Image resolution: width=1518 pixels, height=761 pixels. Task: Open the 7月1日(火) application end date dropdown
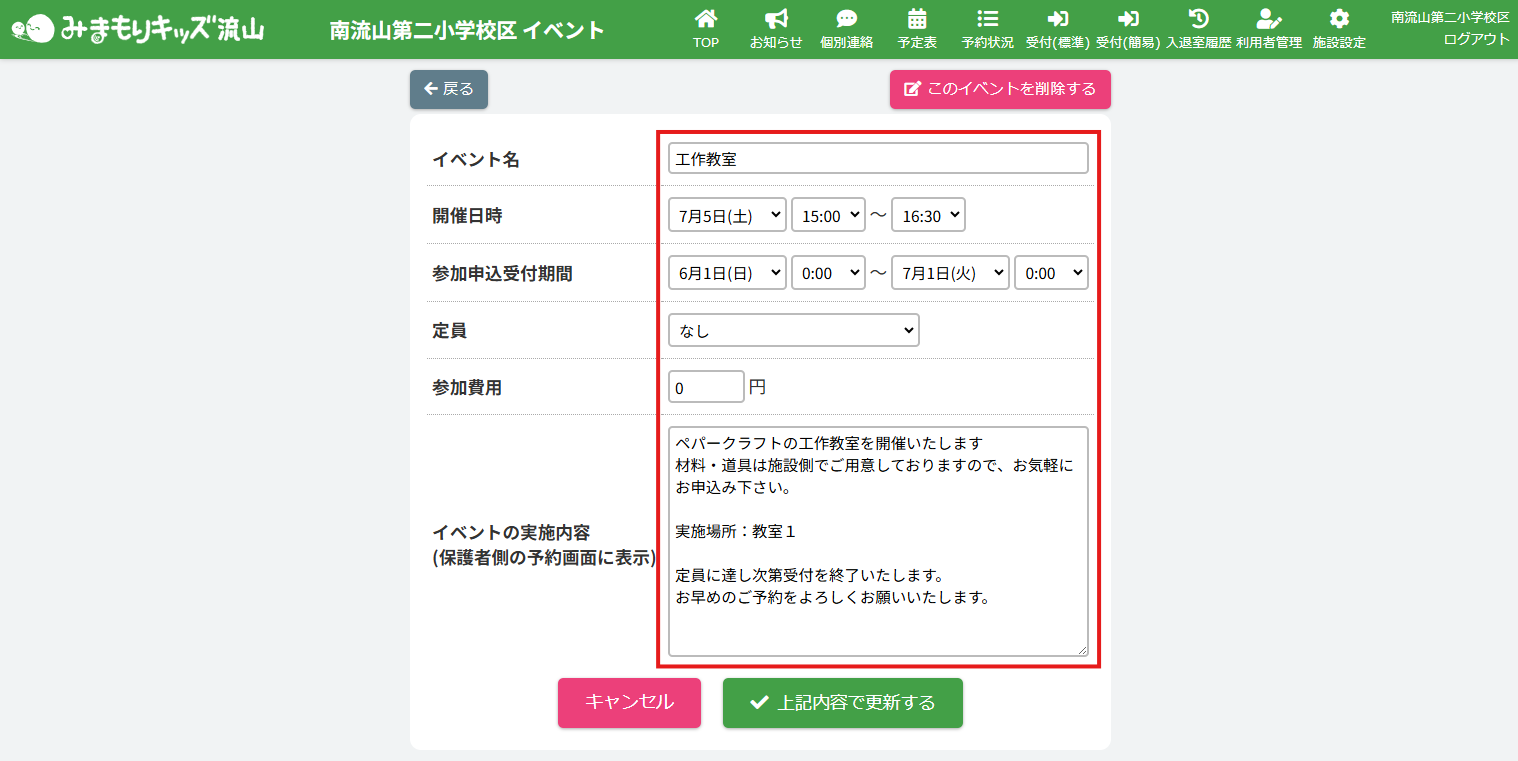coord(950,273)
